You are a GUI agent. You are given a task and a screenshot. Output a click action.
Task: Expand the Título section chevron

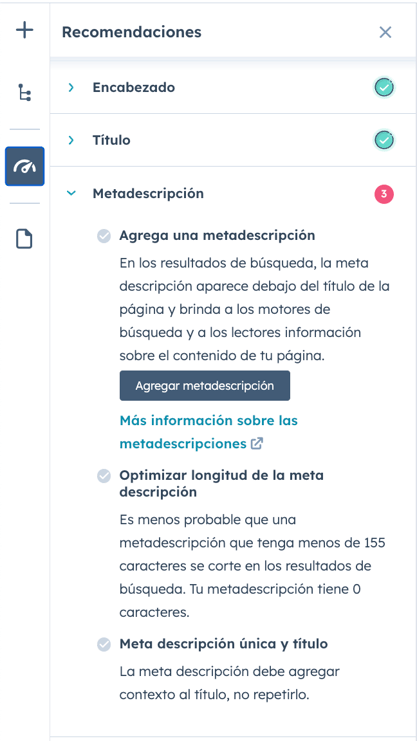71,140
